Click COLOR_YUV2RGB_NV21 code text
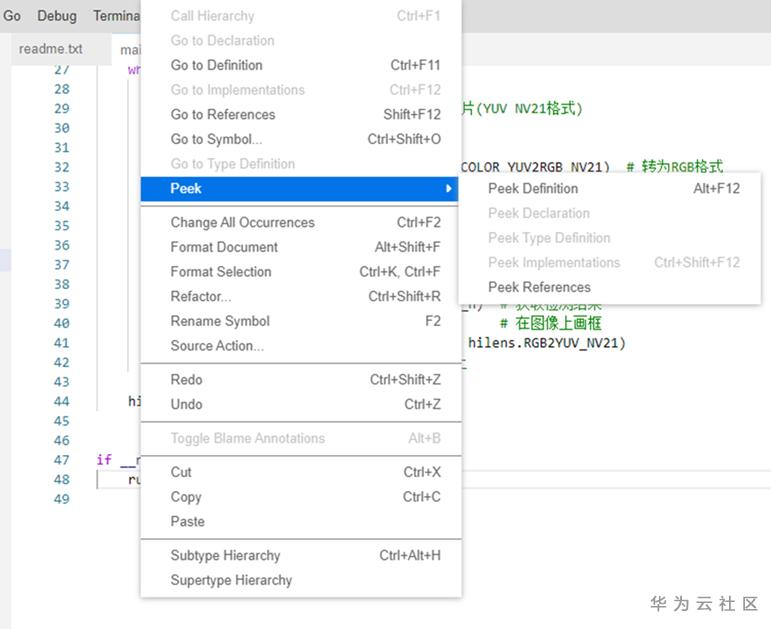 click(534, 167)
